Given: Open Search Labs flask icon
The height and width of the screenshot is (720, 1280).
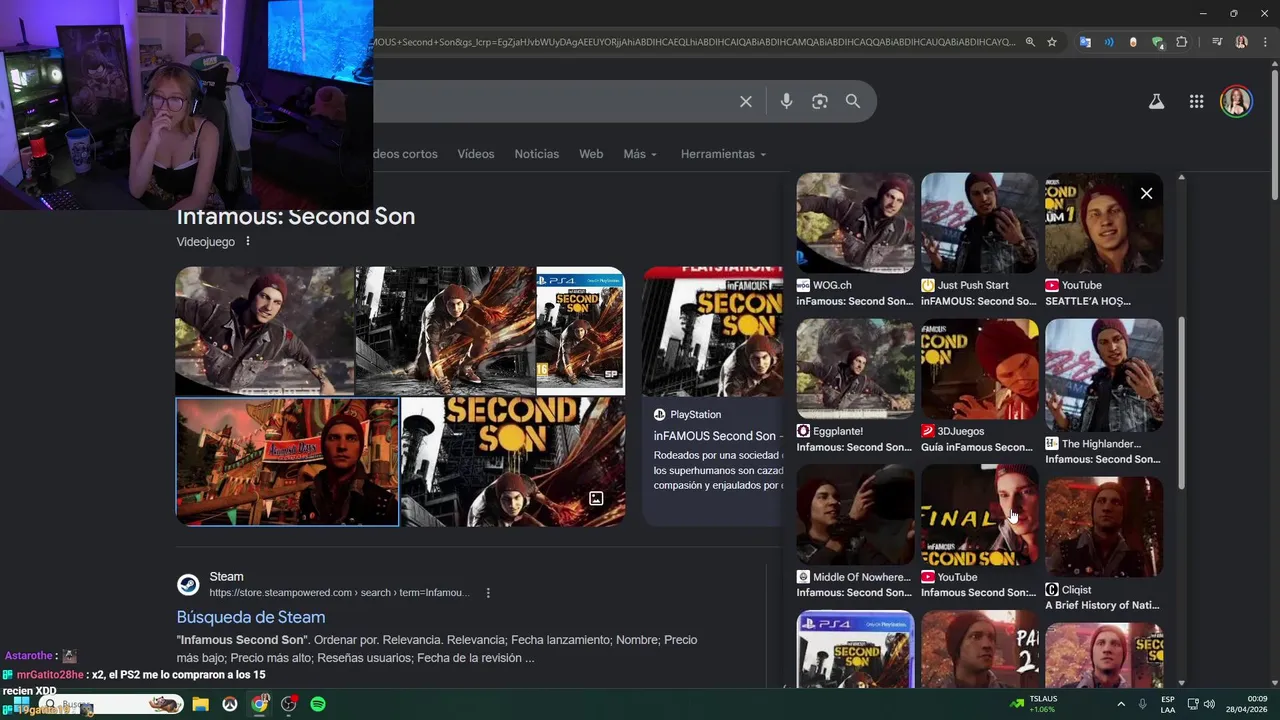Looking at the screenshot, I should (1157, 101).
